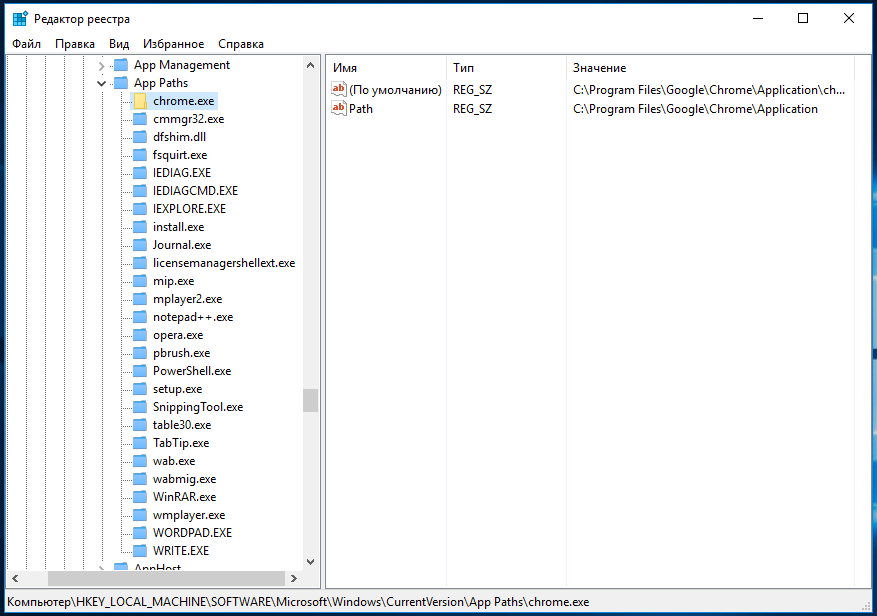This screenshot has width=877, height=616.
Task: Click the tree horizontal scrollbar thumb
Action: [166, 578]
